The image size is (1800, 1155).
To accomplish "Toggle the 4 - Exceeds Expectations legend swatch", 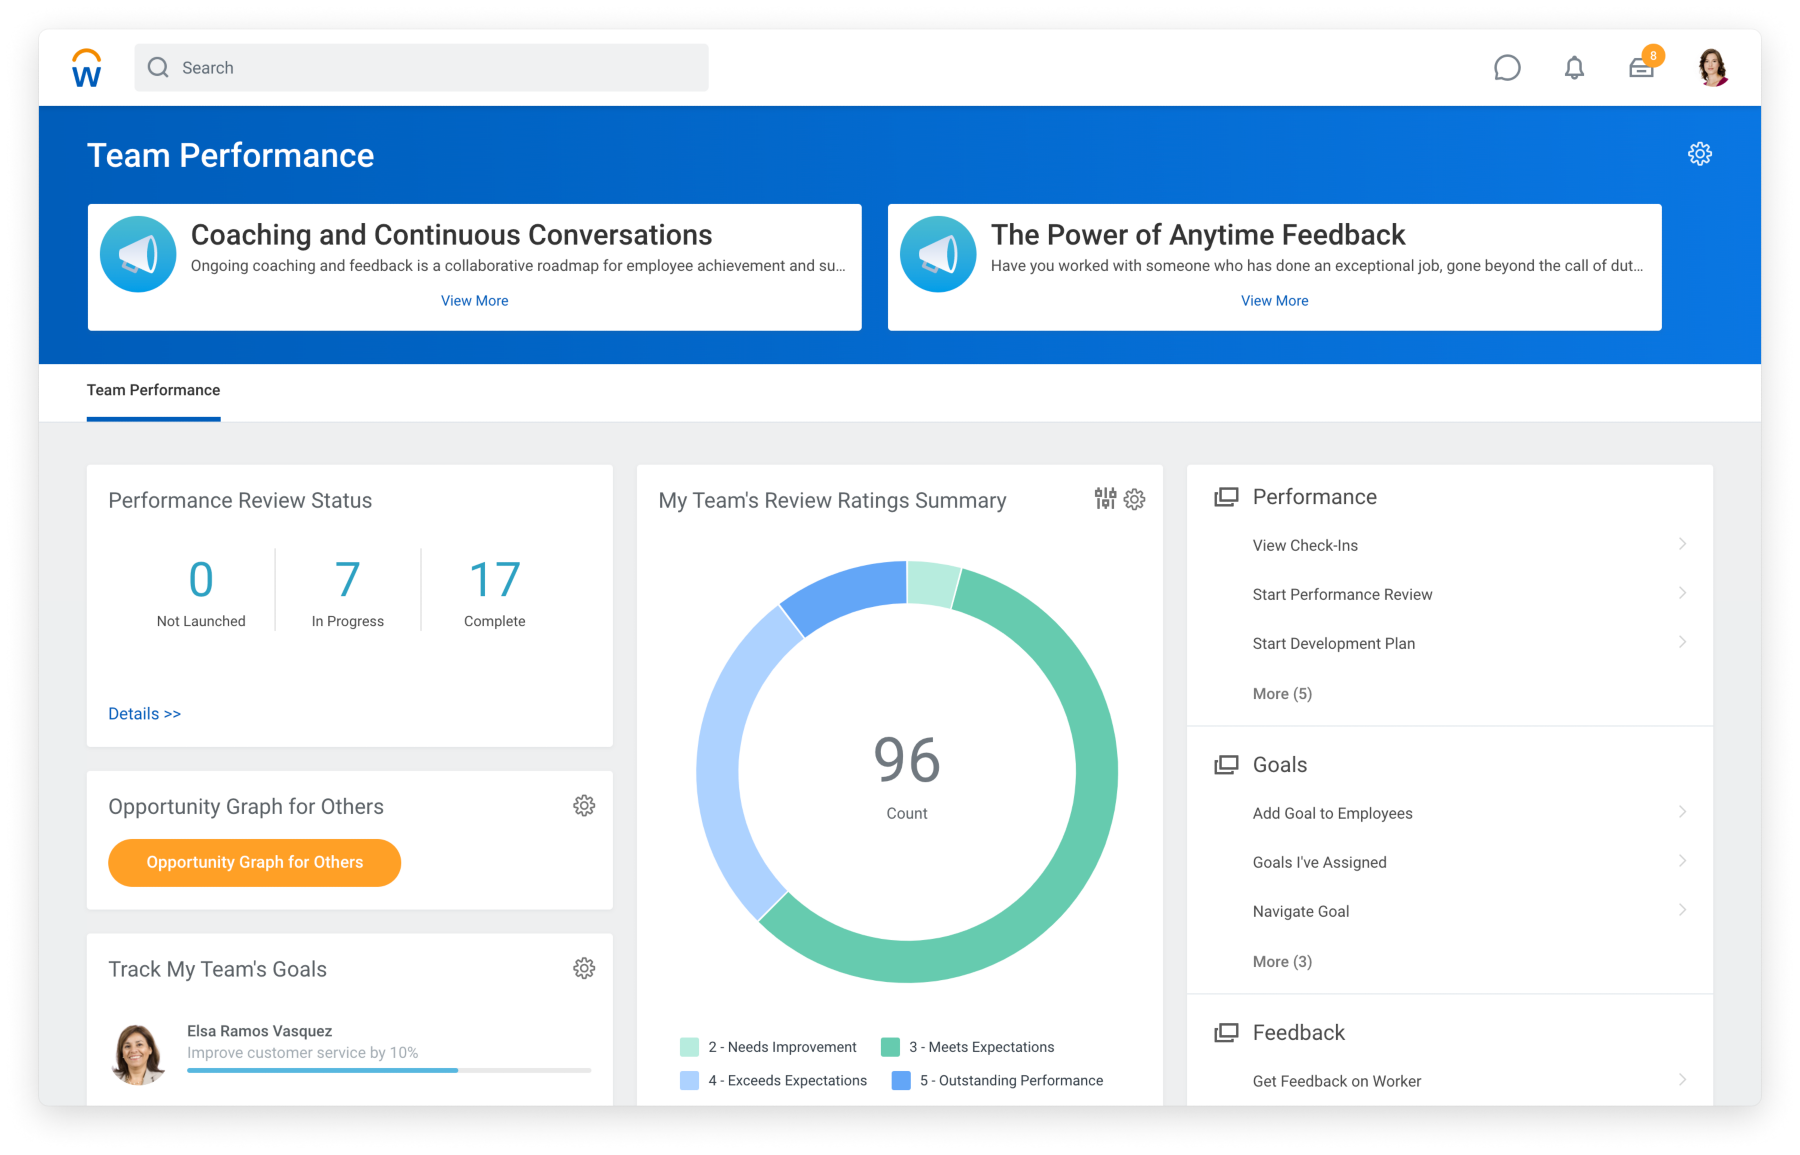I will pos(689,1080).
